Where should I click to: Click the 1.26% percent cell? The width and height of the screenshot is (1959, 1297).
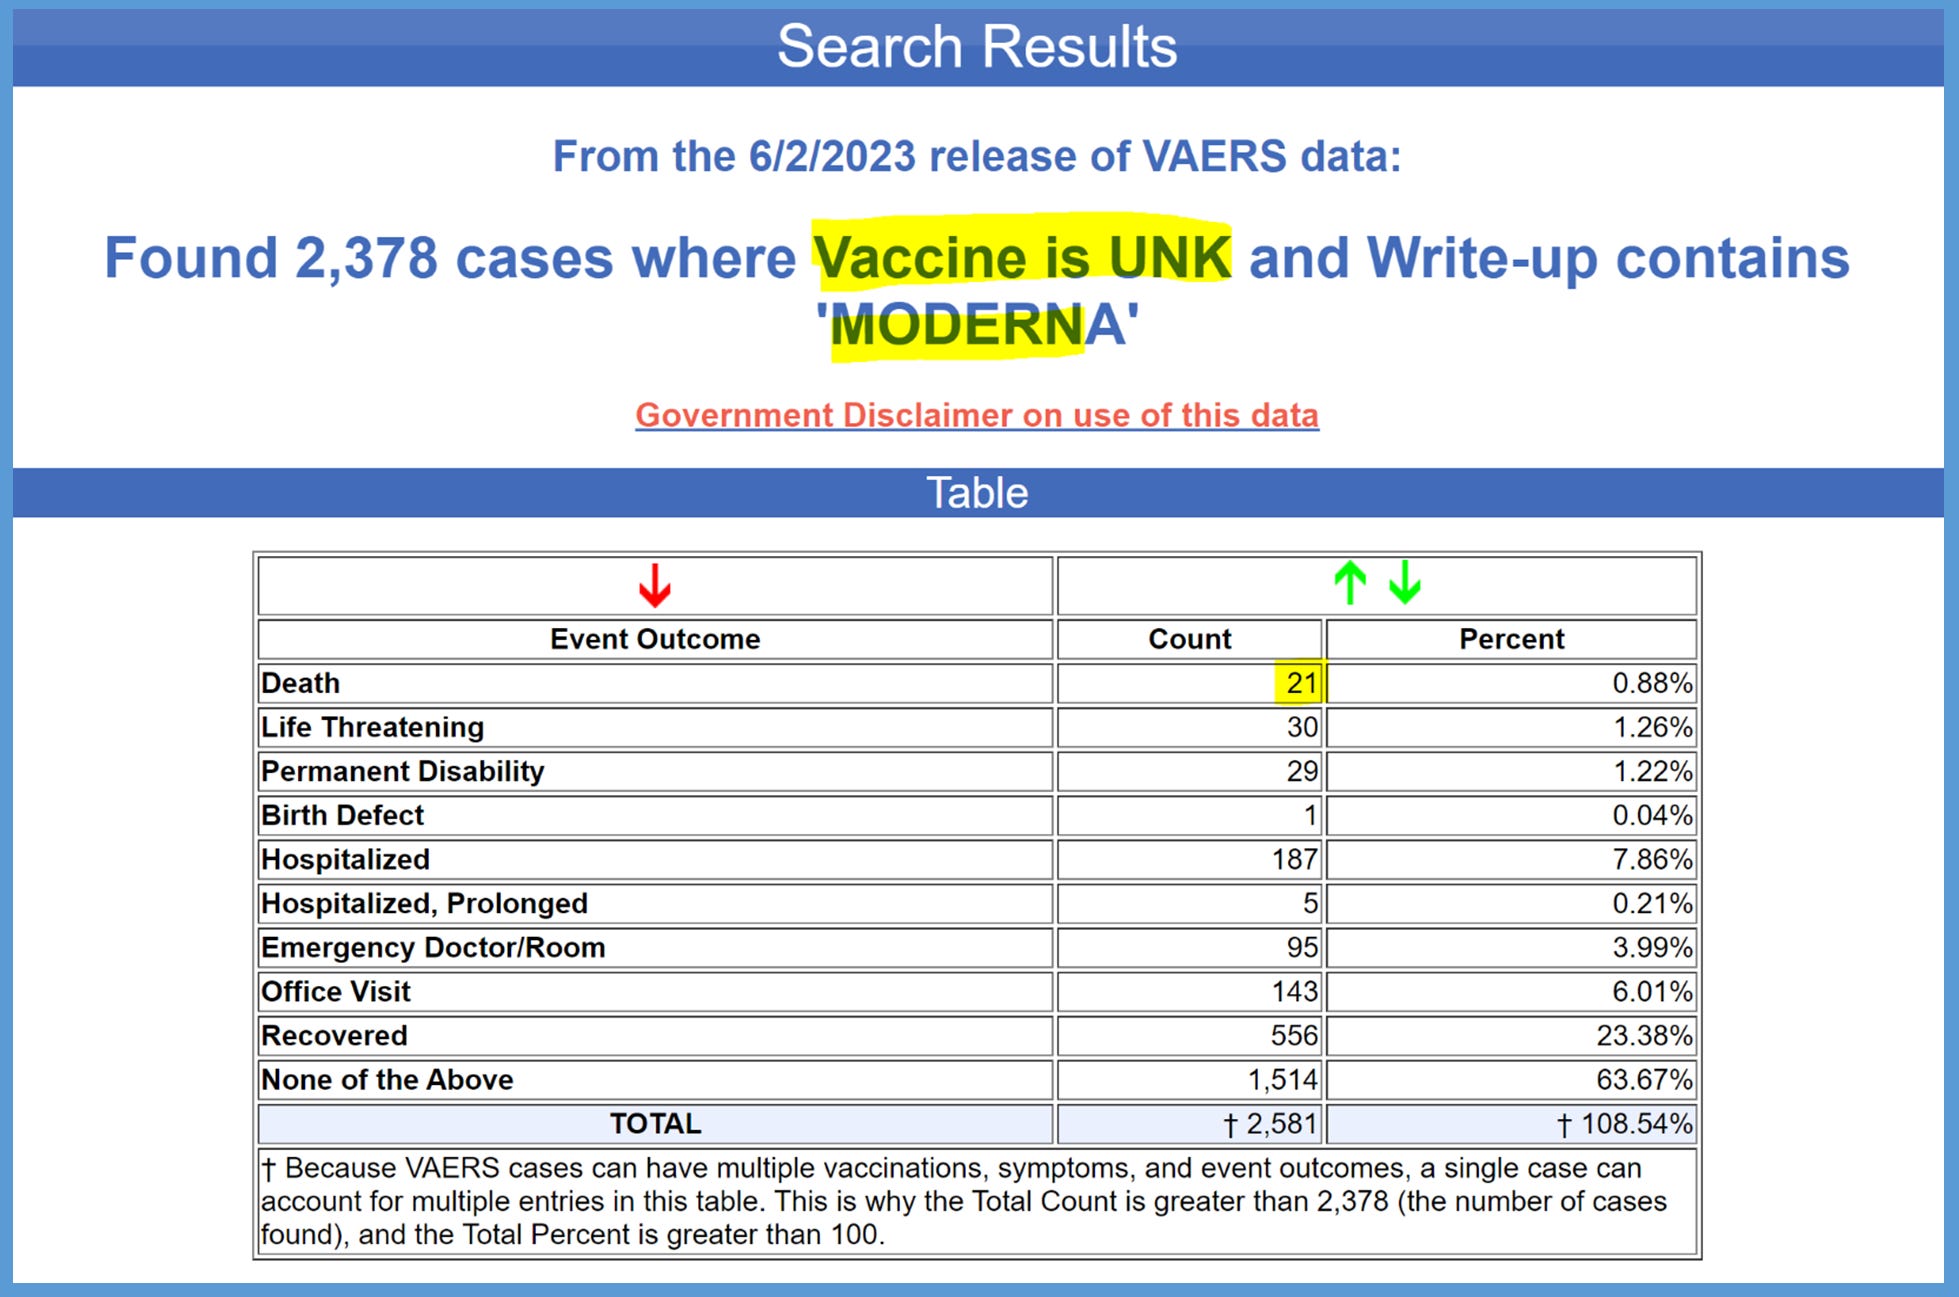click(1511, 727)
